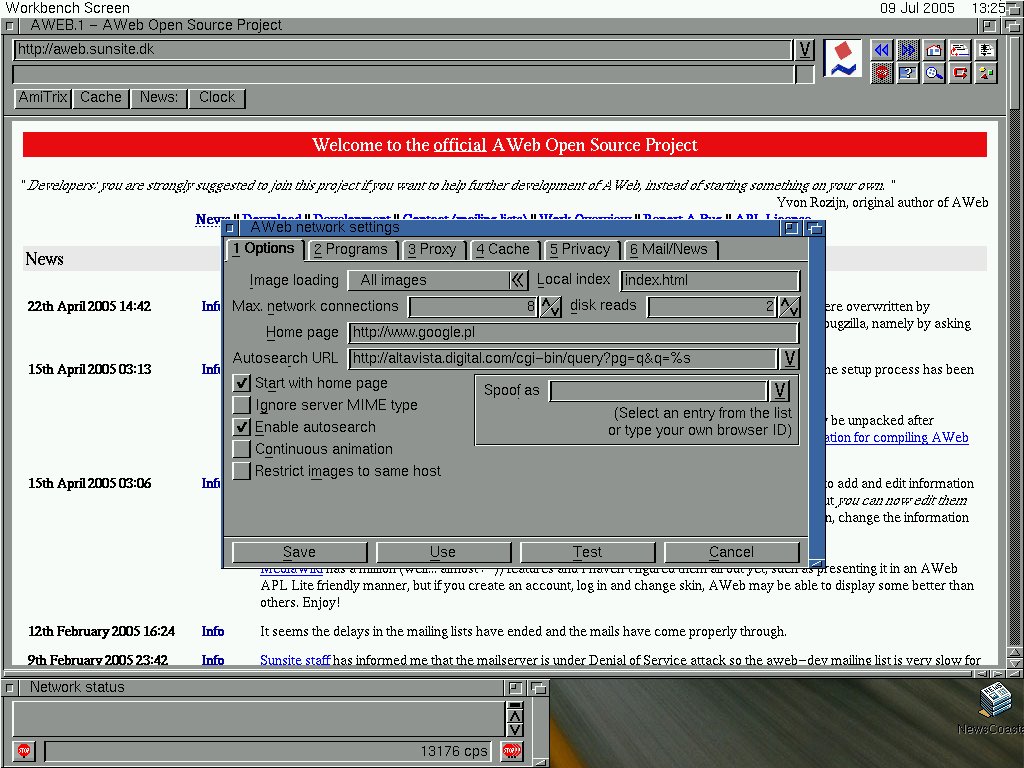This screenshot has width=1024, height=768.
Task: Click the Max. network connections stepper arrows
Action: [550, 306]
